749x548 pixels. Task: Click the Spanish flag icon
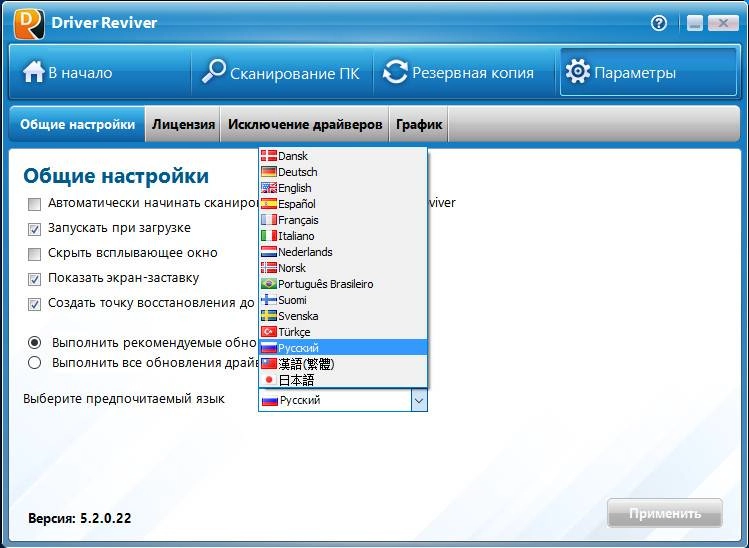(x=269, y=204)
